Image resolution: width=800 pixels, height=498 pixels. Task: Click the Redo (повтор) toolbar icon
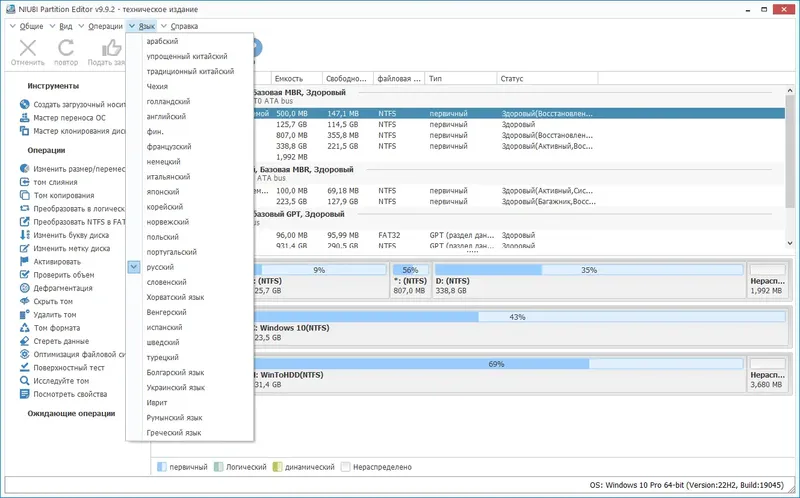pyautogui.click(x=66, y=48)
